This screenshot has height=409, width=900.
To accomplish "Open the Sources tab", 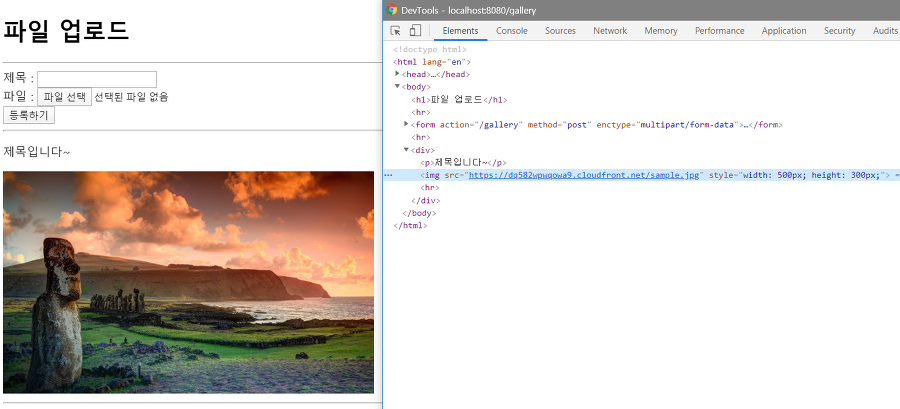I will pyautogui.click(x=560, y=31).
